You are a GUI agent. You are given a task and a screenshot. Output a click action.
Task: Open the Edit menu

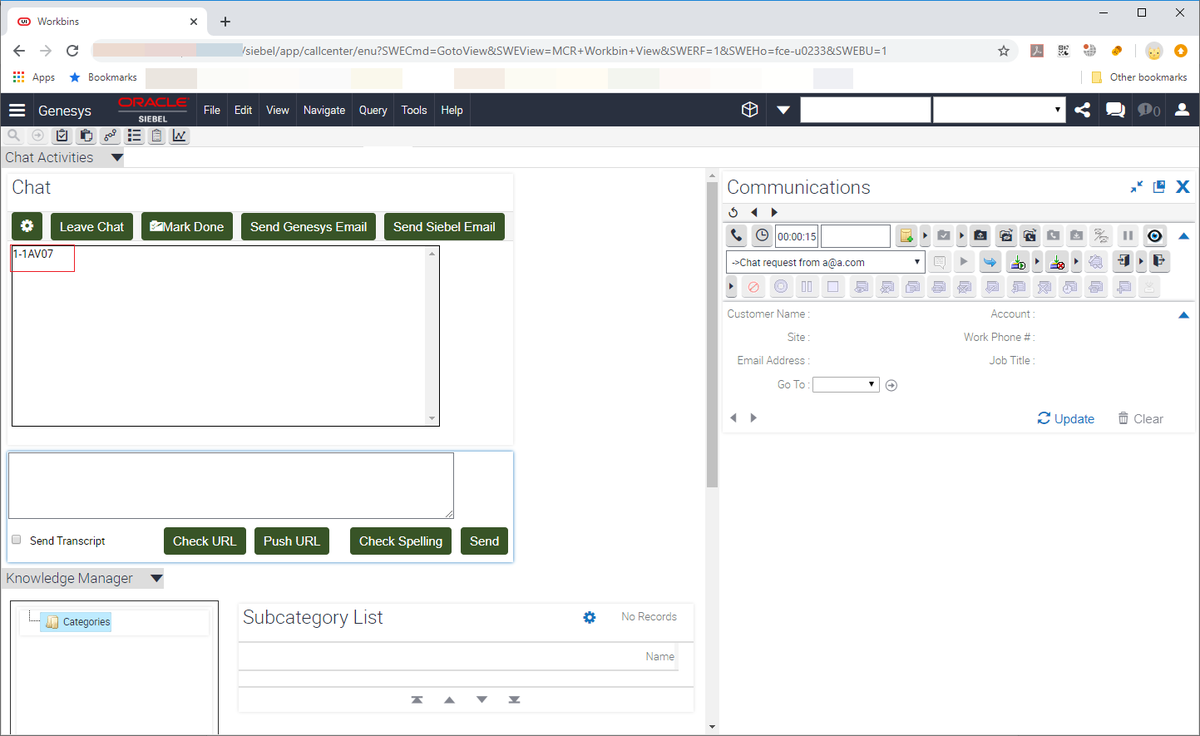tap(243, 110)
